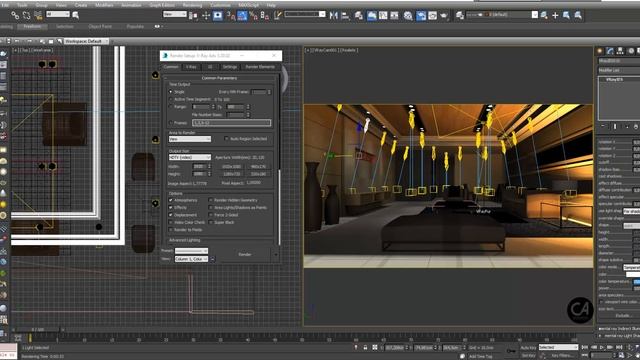
Task: Open the Preset dropdown in Render Setup
Action: (191, 251)
